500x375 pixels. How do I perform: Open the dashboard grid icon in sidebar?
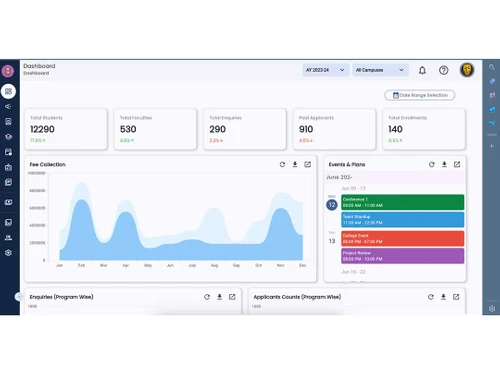tap(8, 91)
